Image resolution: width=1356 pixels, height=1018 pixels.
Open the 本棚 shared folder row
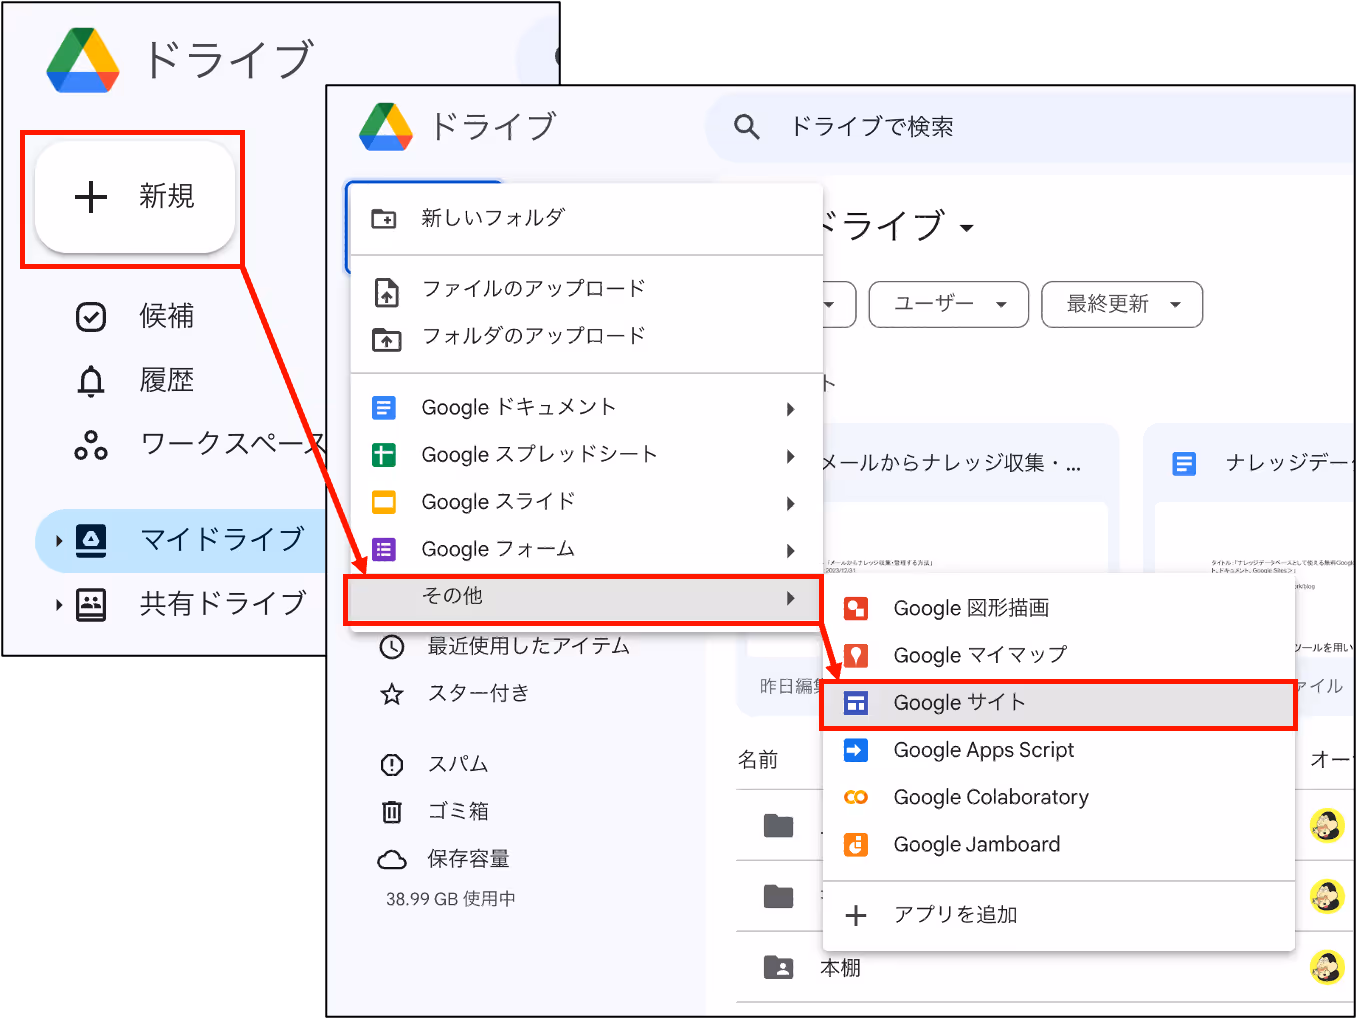pyautogui.click(x=1045, y=968)
